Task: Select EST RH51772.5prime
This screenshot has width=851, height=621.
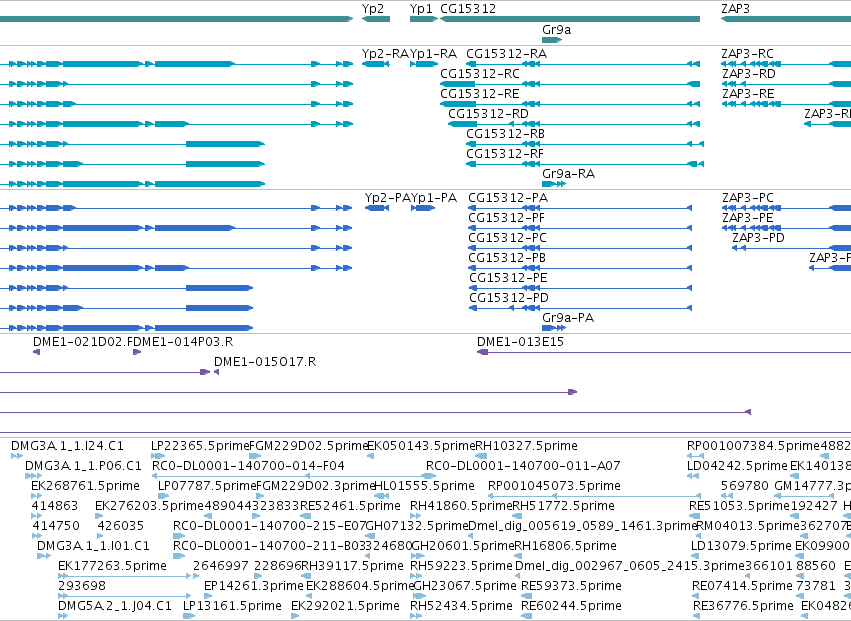Action: point(564,506)
